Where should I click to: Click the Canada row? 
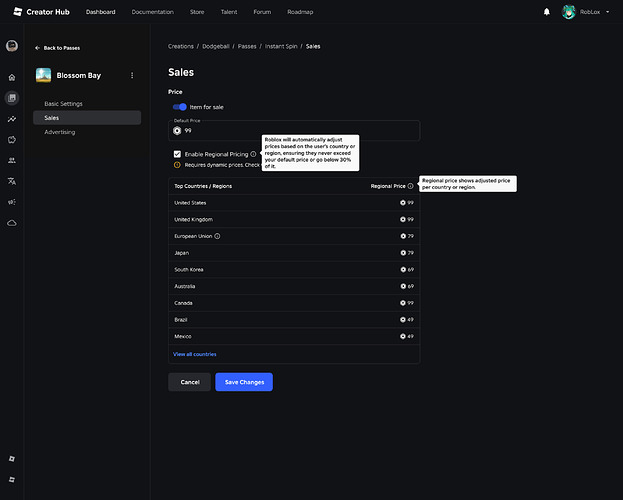click(x=294, y=303)
